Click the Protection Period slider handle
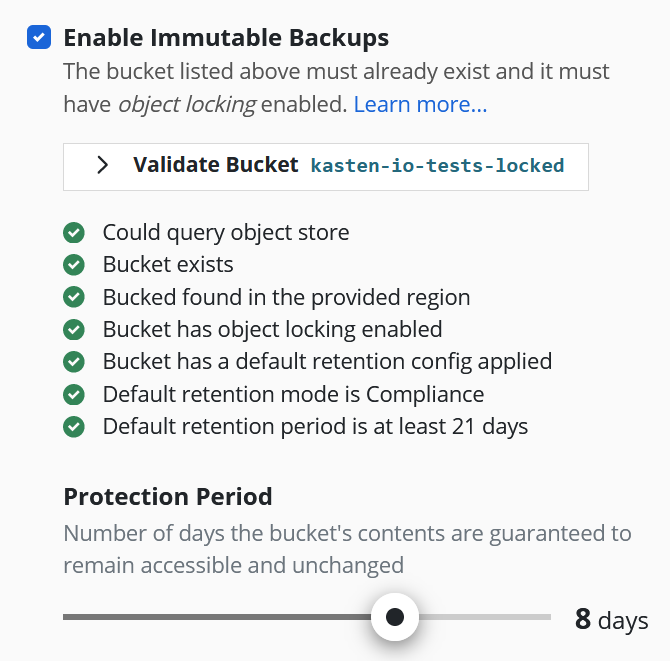The height and width of the screenshot is (661, 670). (x=395, y=617)
